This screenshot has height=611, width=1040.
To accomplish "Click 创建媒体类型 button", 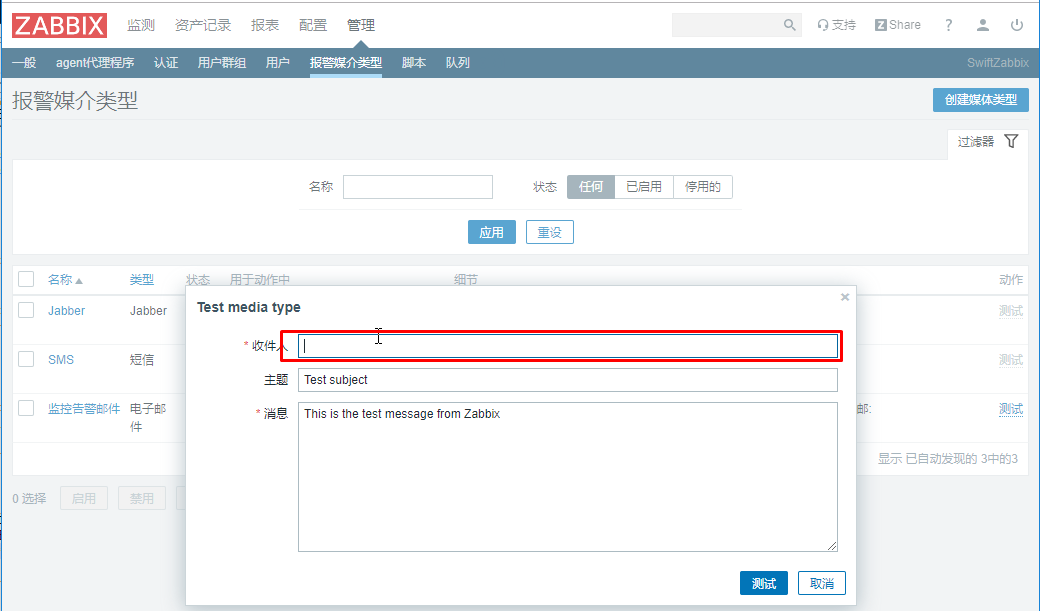I will click(980, 100).
